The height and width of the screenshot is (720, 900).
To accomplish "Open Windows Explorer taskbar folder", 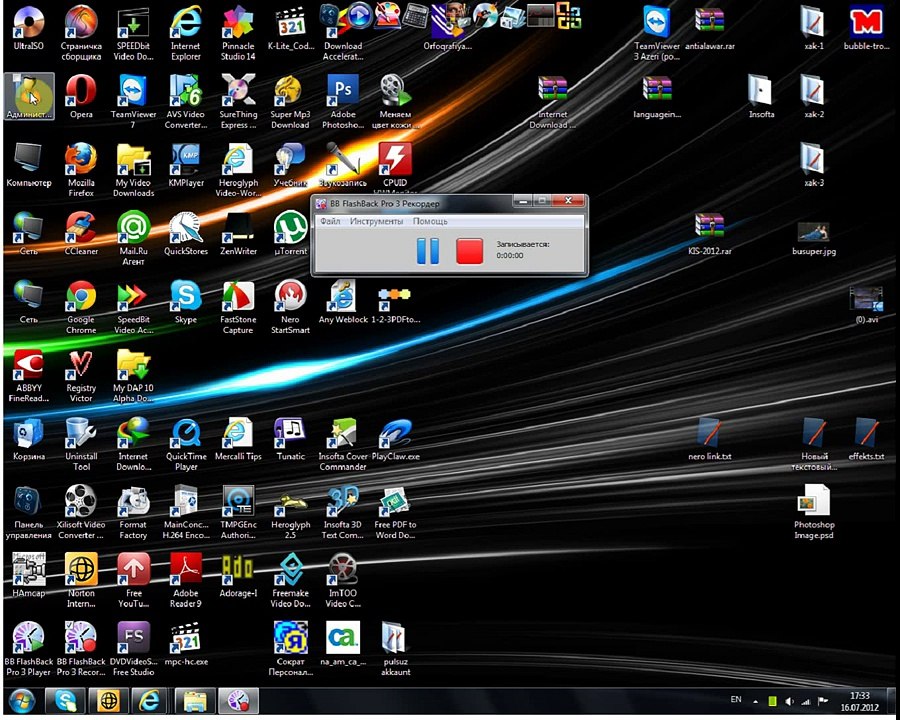I will point(195,700).
